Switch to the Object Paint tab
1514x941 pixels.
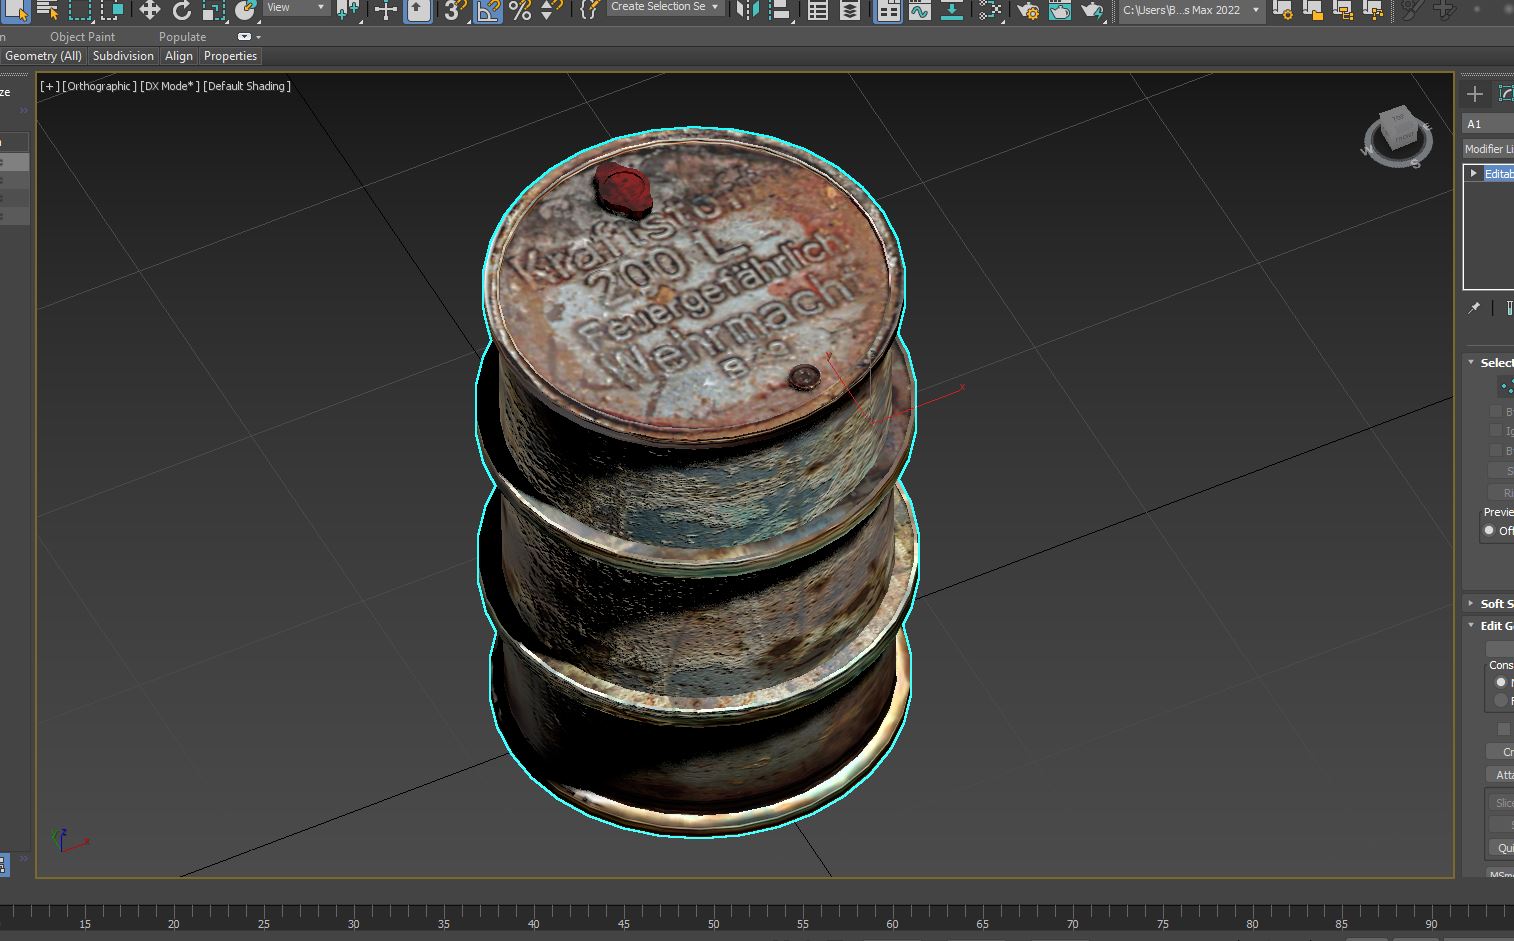(82, 37)
